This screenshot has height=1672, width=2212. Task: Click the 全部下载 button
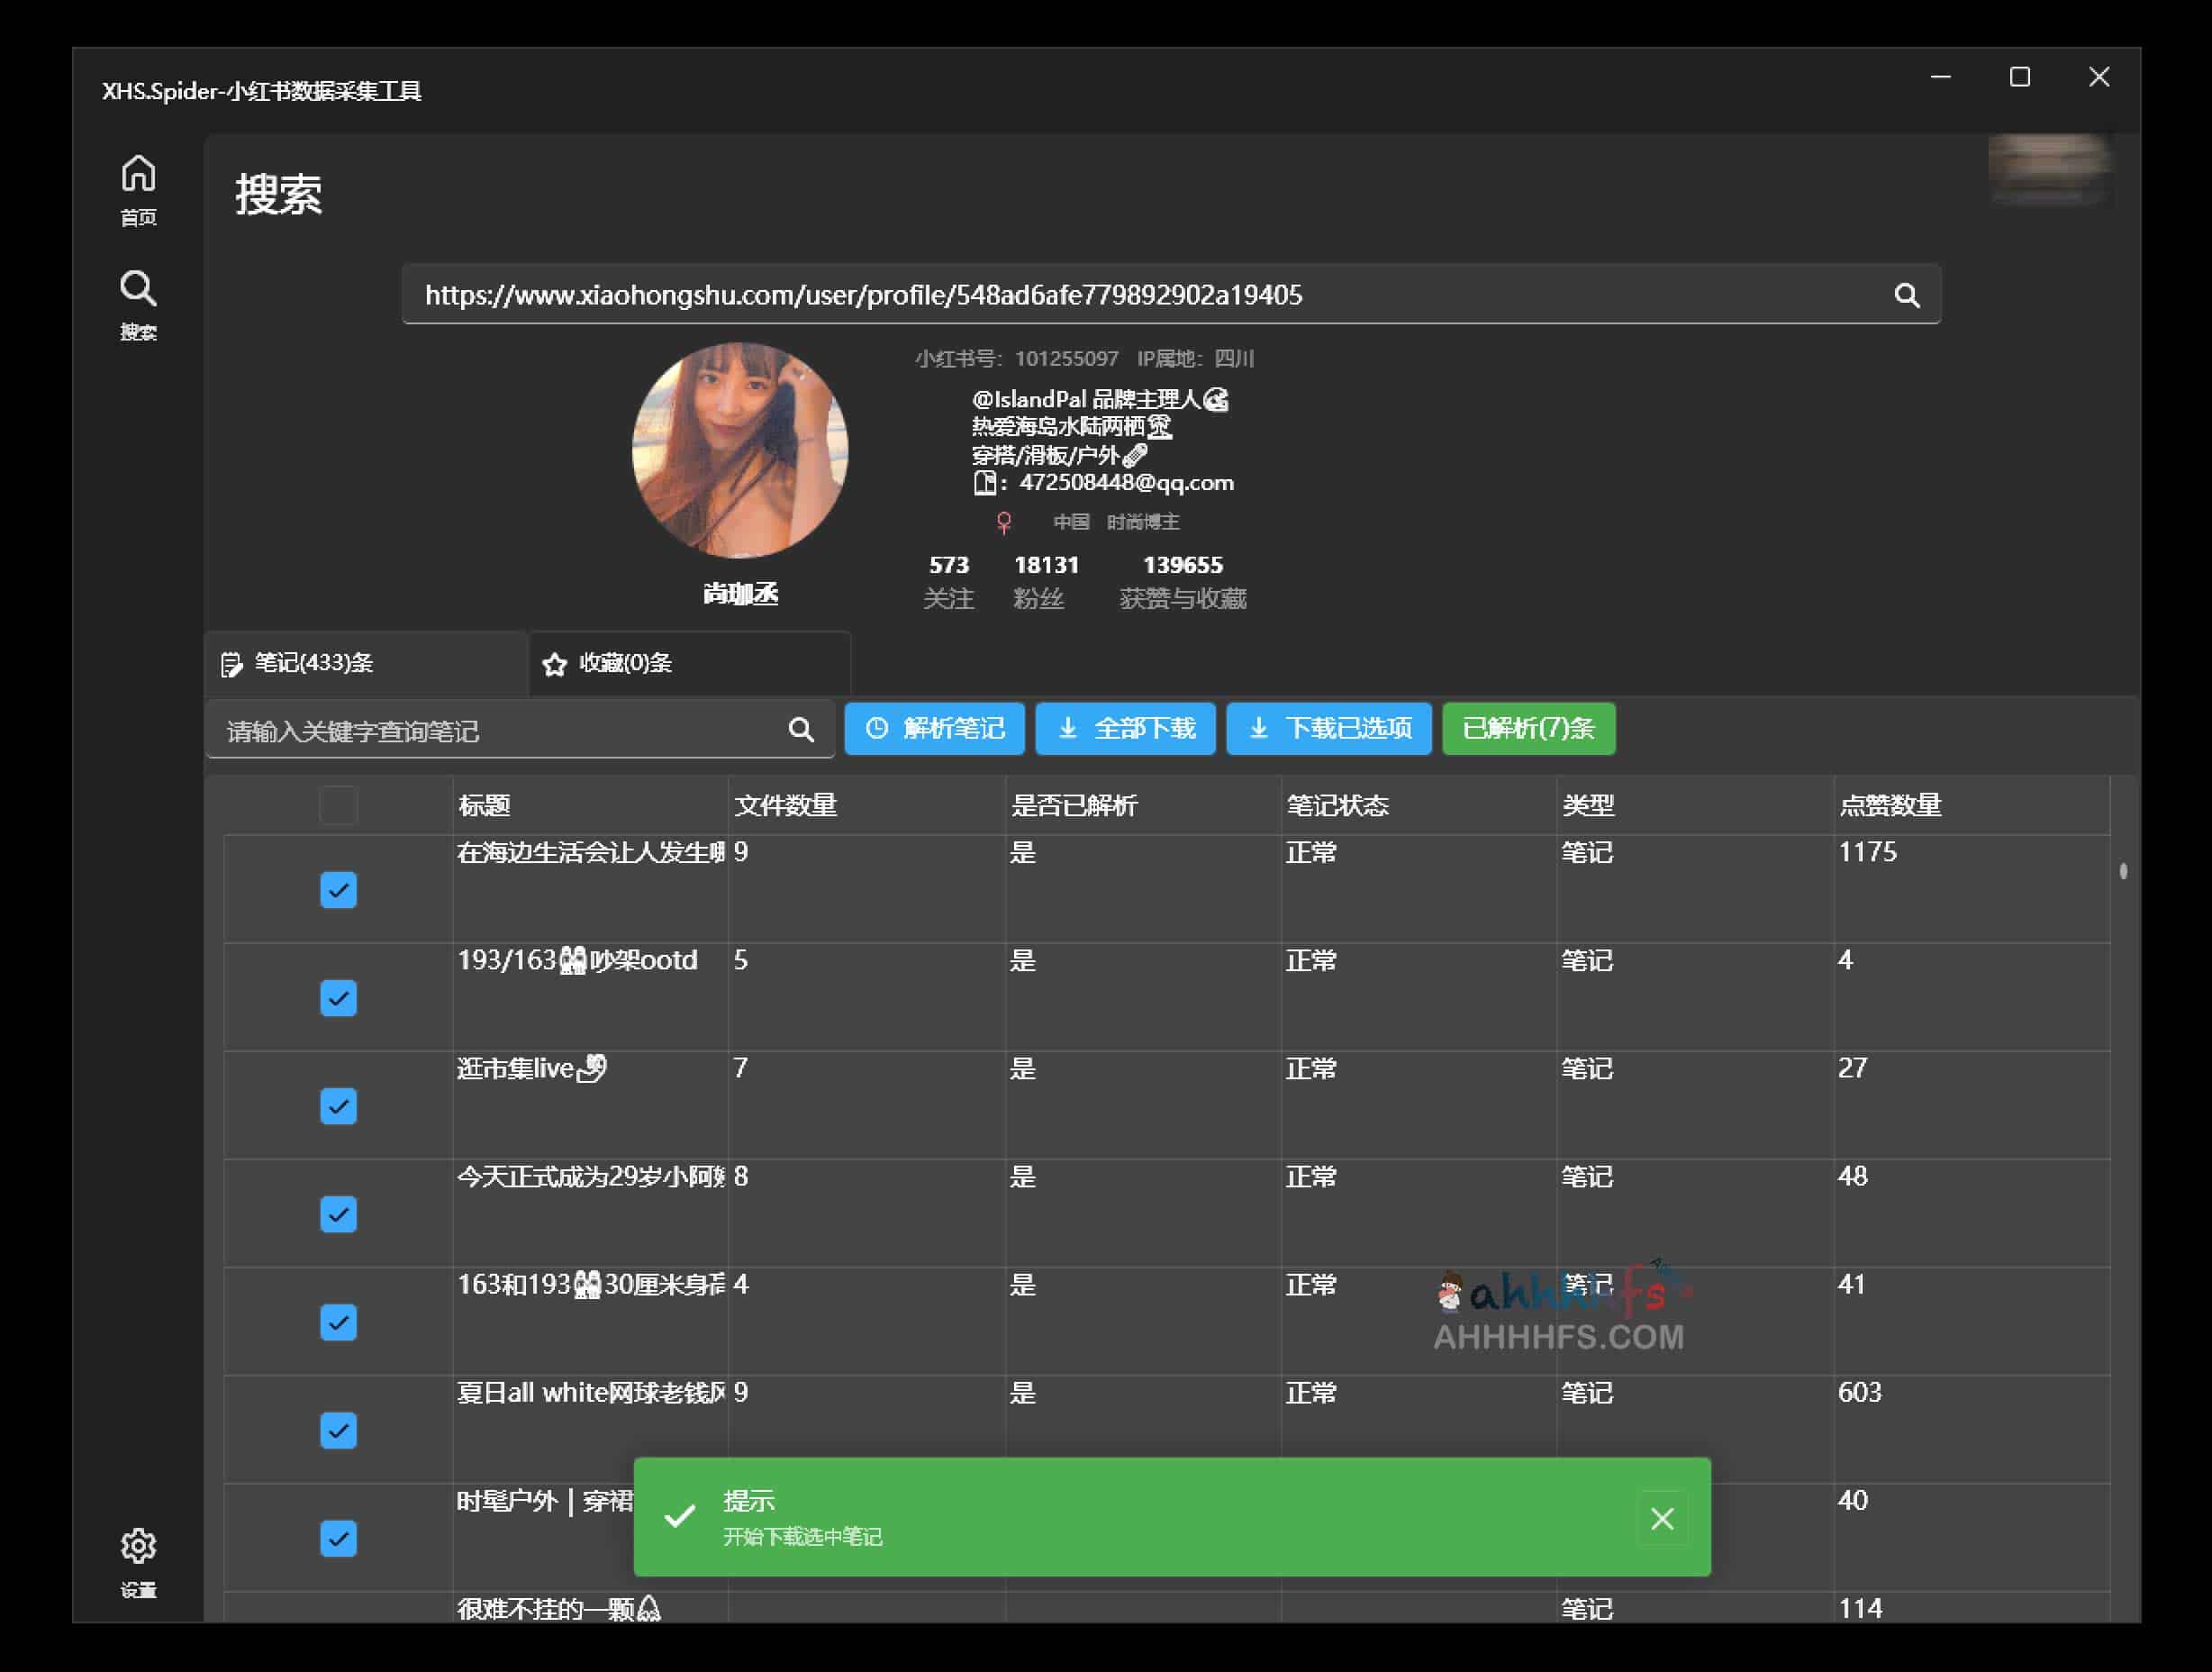point(1125,728)
